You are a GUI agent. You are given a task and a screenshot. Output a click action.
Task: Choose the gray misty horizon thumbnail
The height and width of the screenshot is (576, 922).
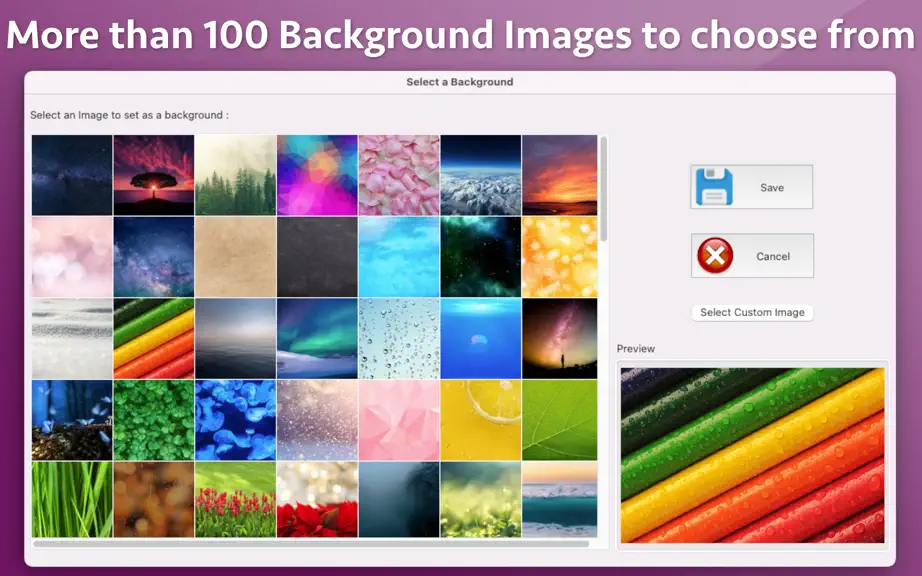click(x=235, y=339)
